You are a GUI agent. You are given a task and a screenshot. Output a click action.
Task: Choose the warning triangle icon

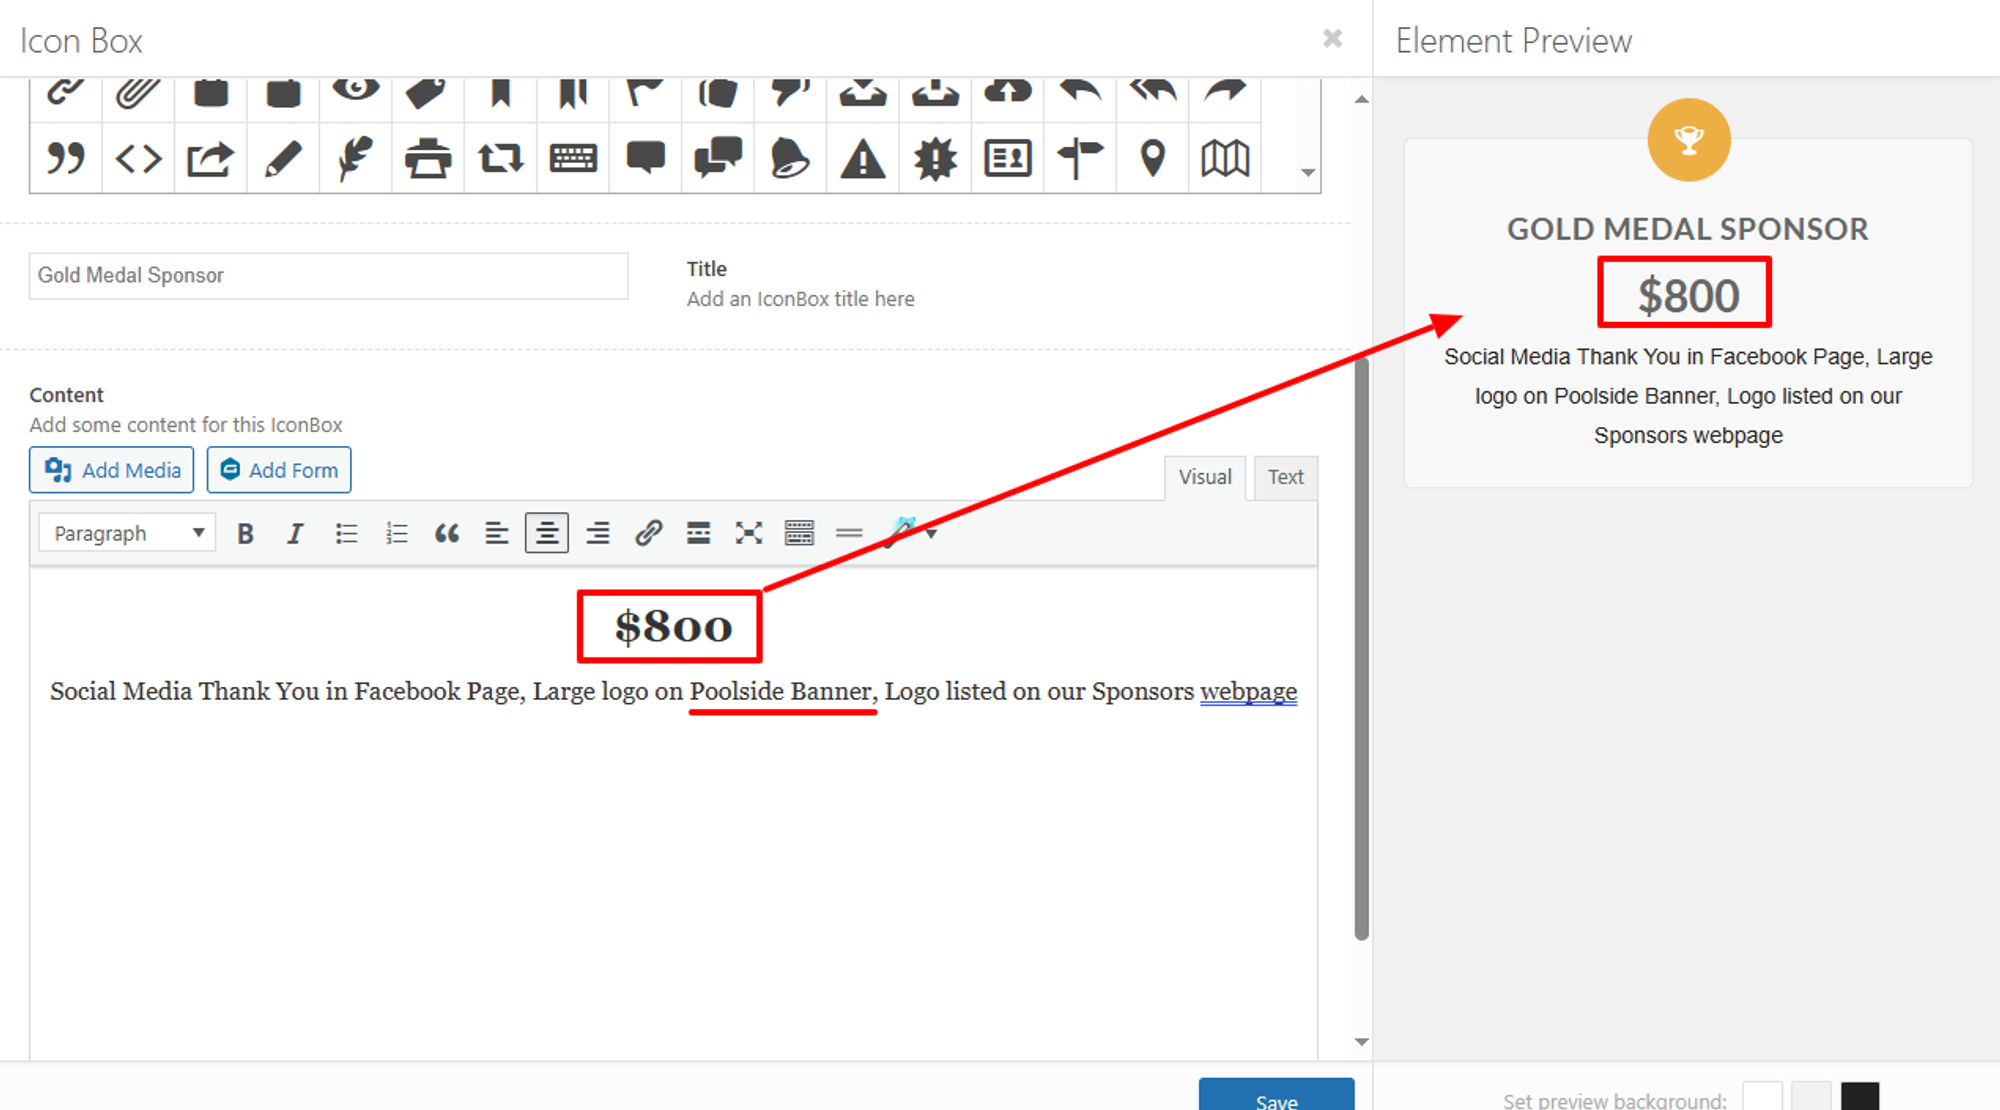[x=862, y=158]
